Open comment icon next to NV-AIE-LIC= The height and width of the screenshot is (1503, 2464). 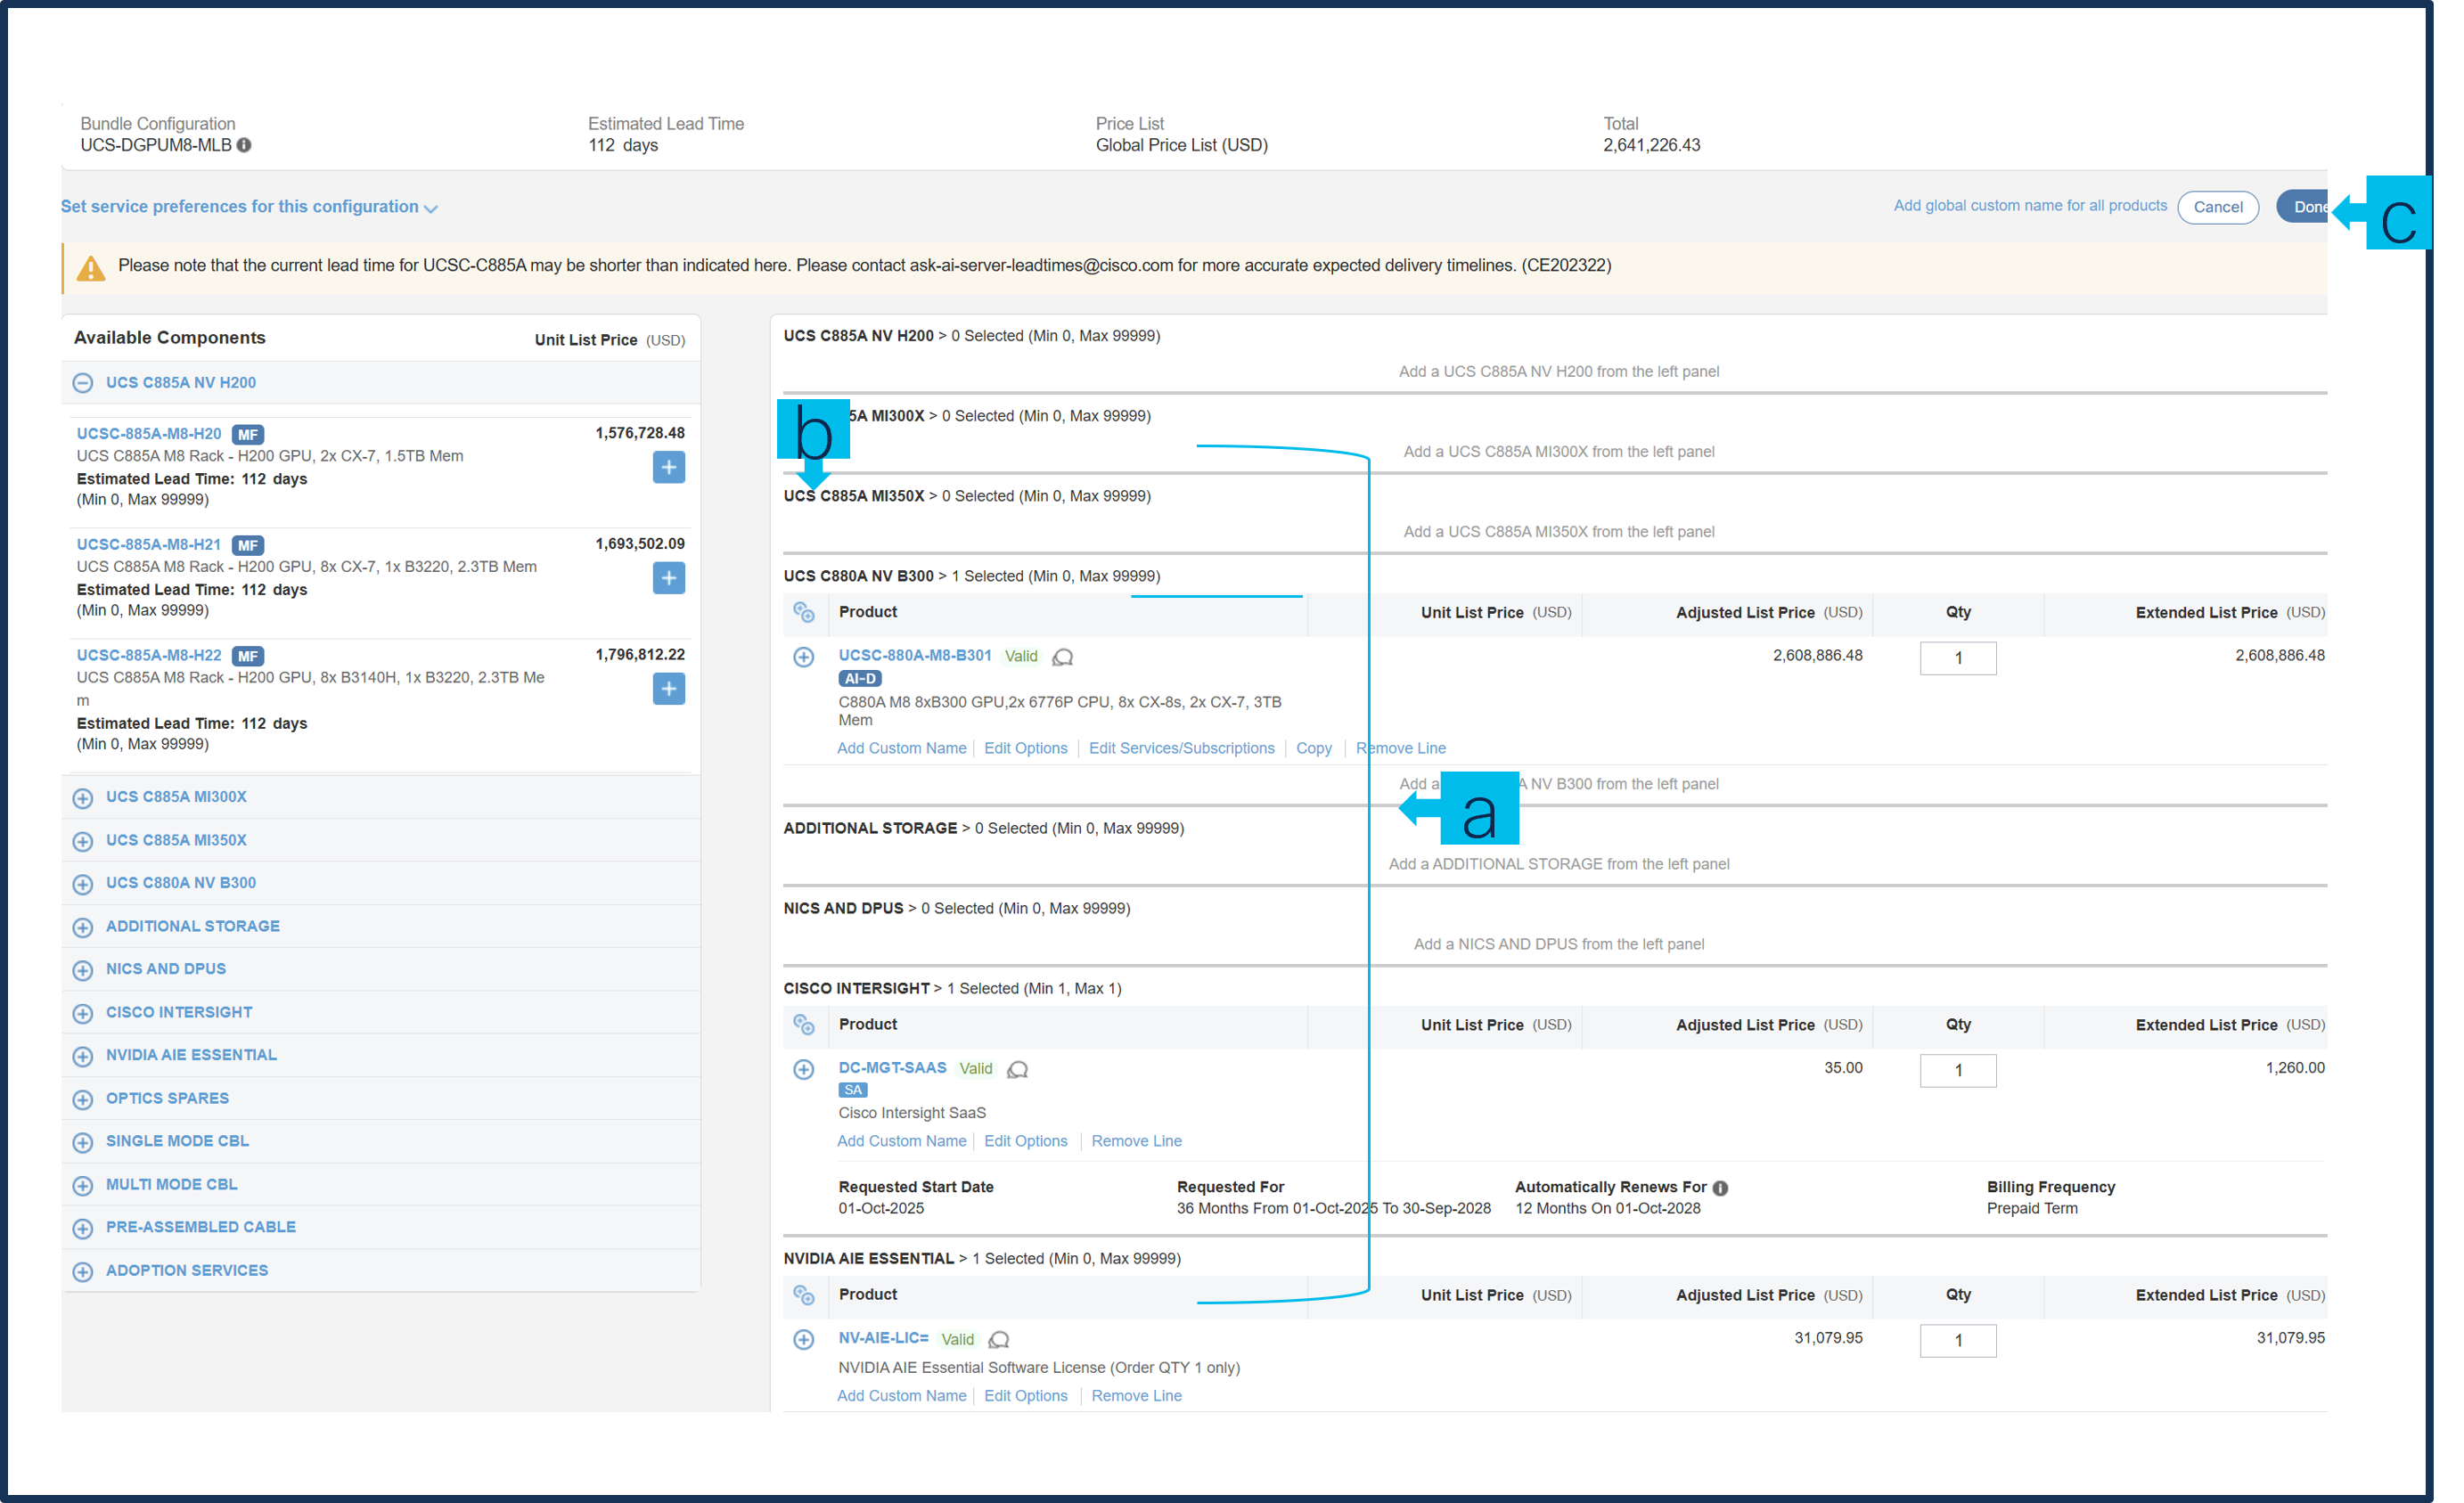[x=999, y=1339]
